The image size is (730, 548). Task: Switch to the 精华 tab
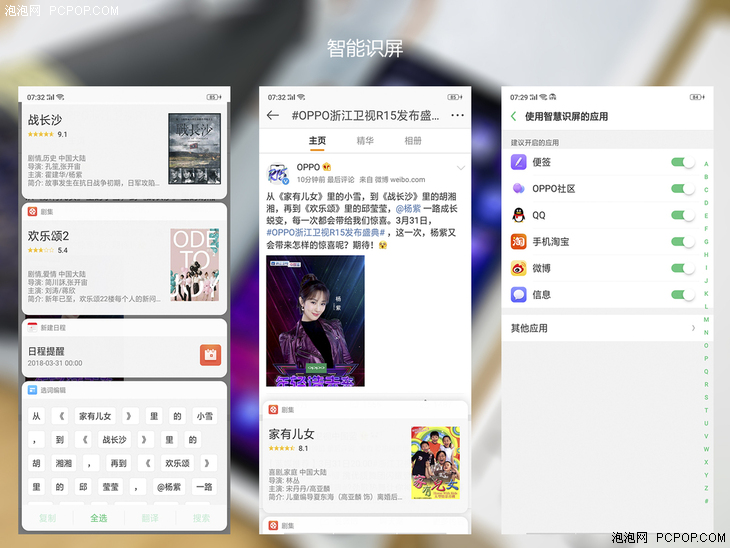point(365,141)
